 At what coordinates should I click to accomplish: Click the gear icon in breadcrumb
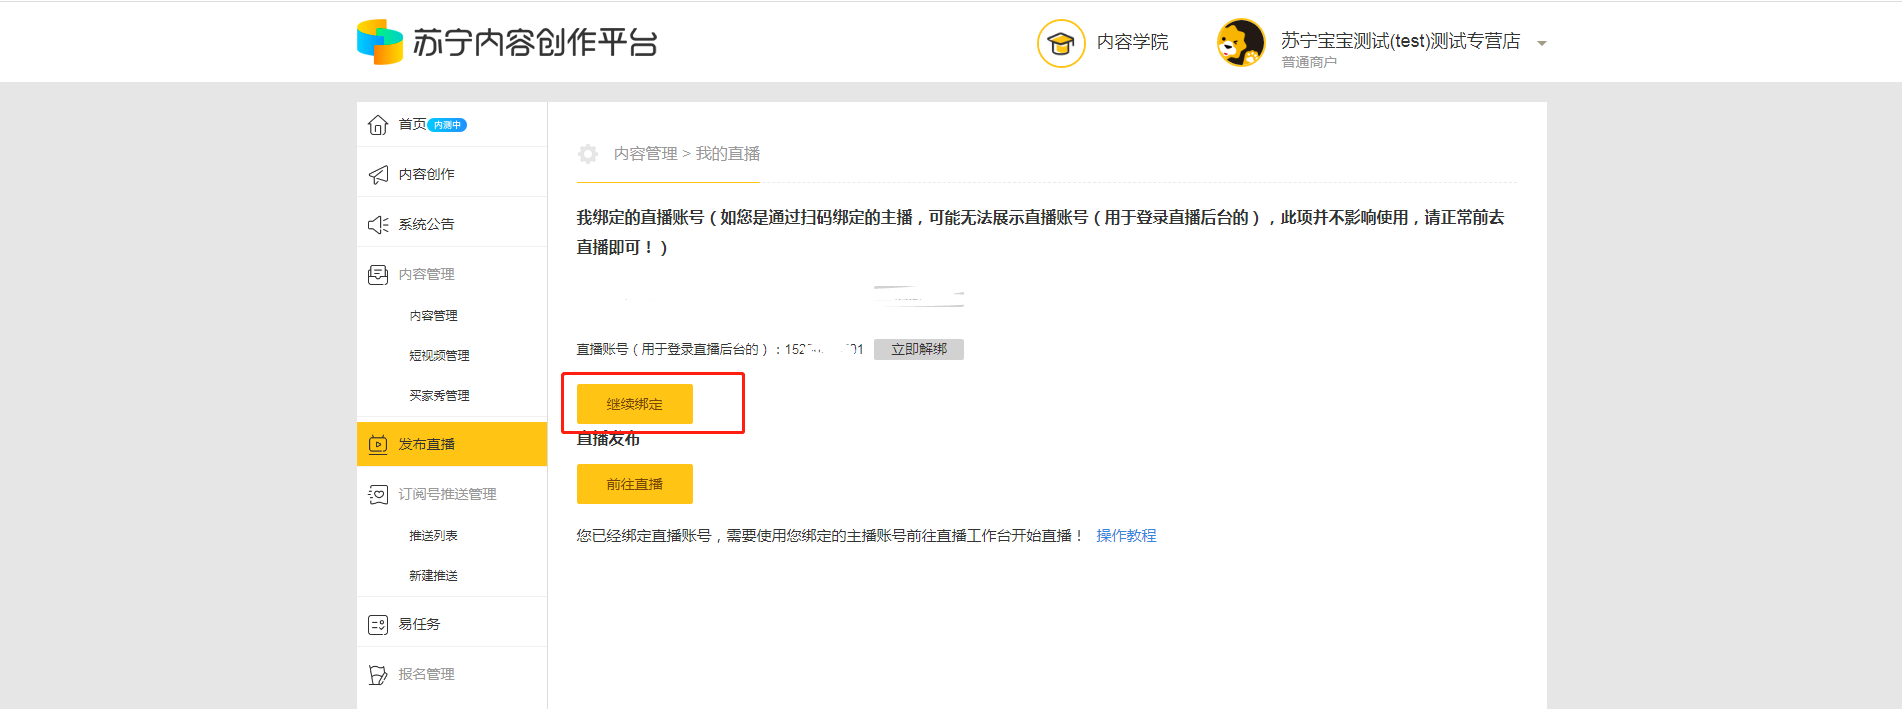pos(588,154)
